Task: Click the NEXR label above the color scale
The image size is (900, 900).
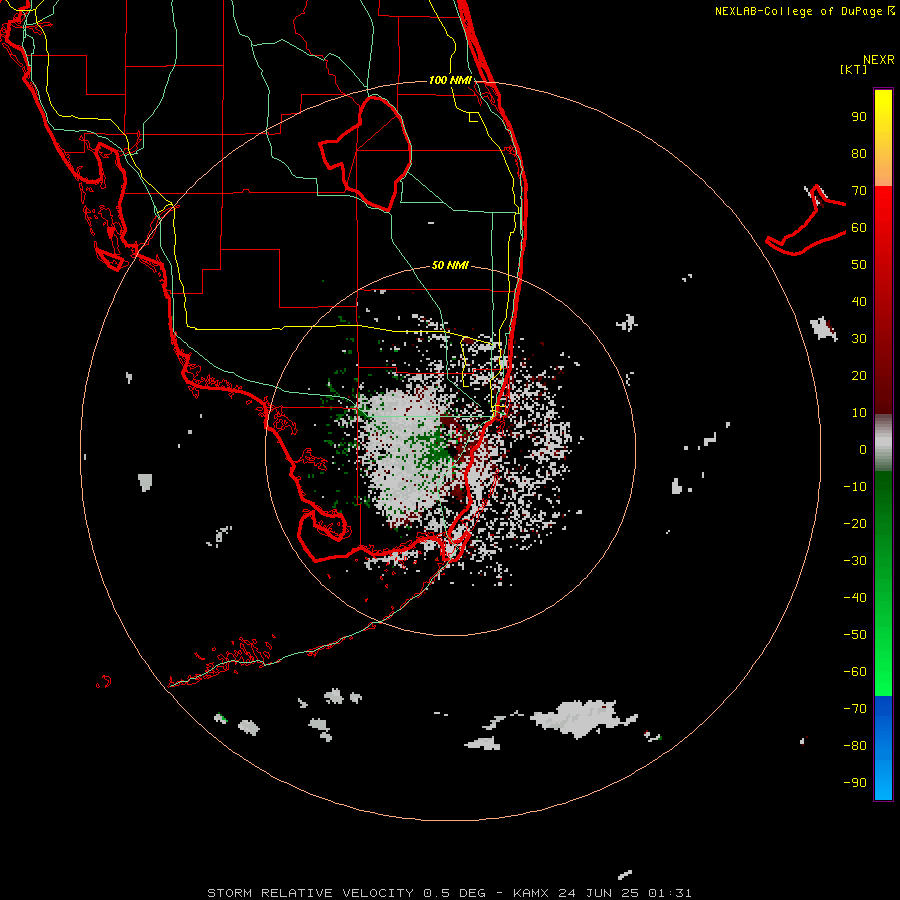Action: [x=879, y=60]
